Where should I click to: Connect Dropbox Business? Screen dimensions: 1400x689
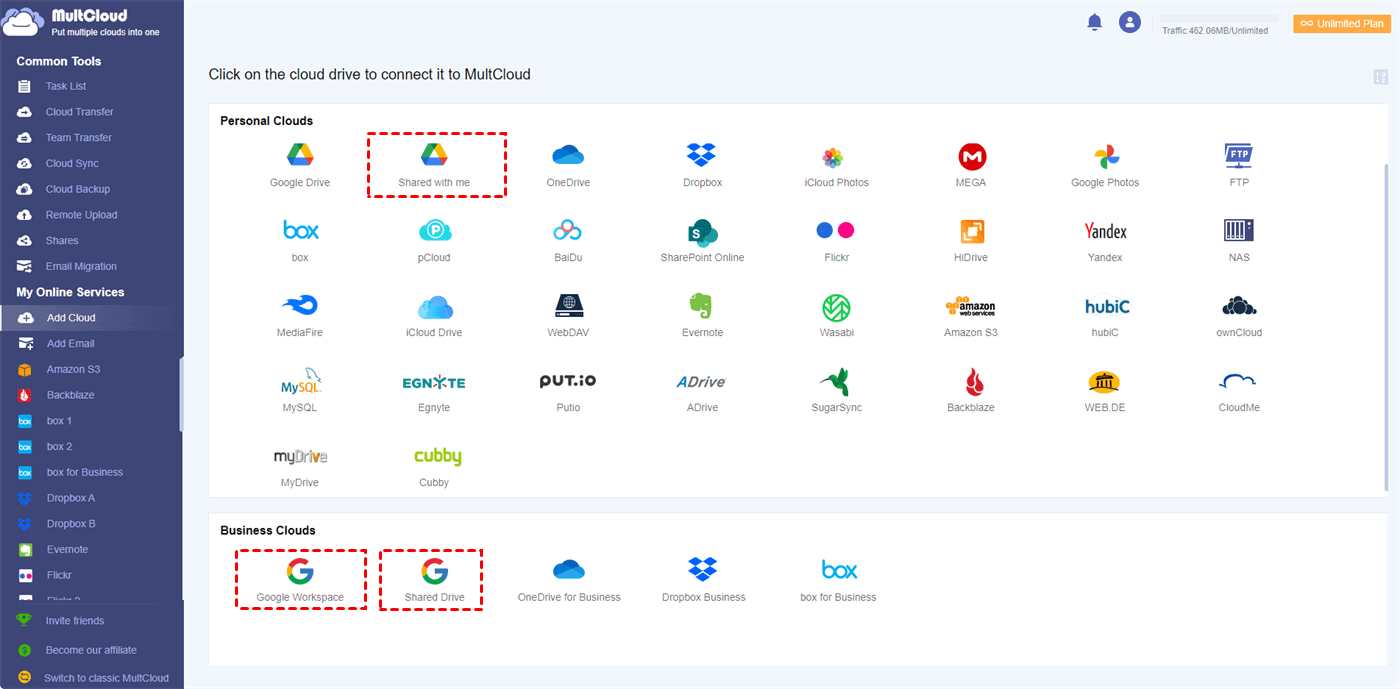(703, 580)
